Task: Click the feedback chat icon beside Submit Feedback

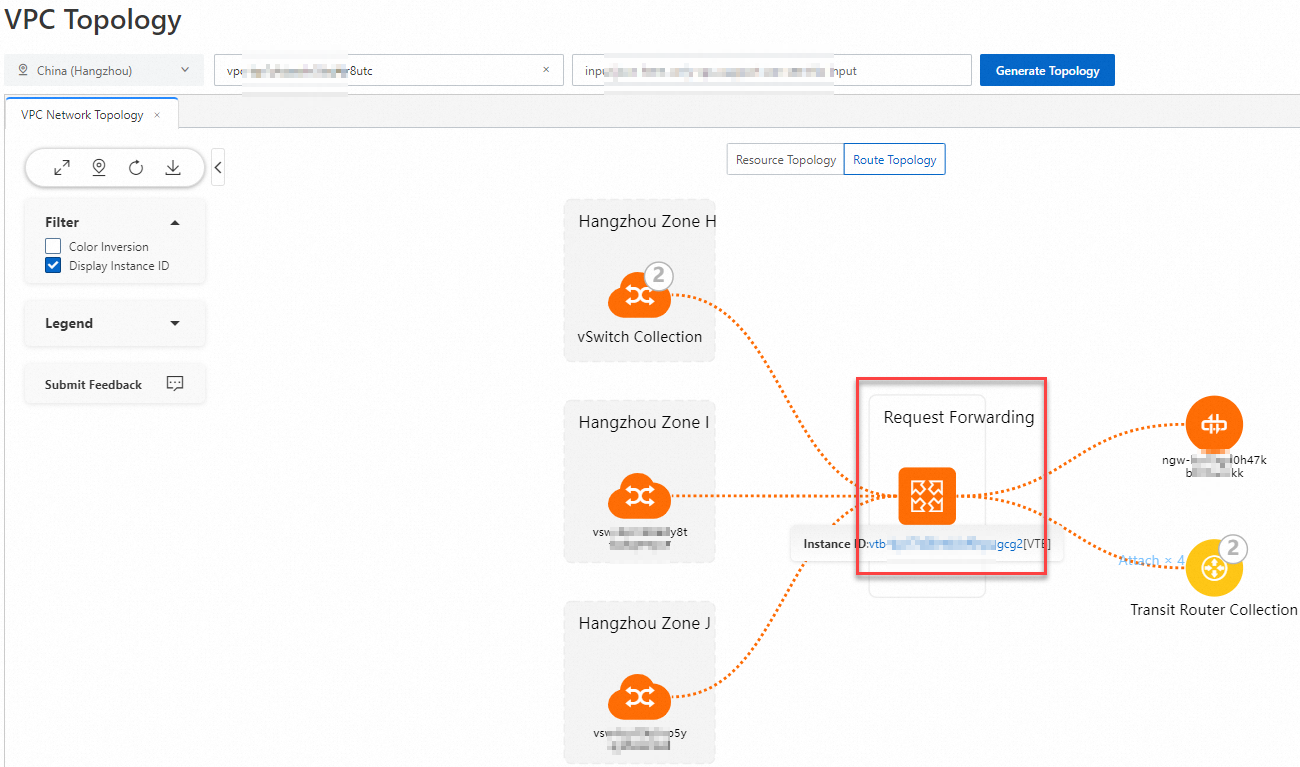Action: coord(175,384)
